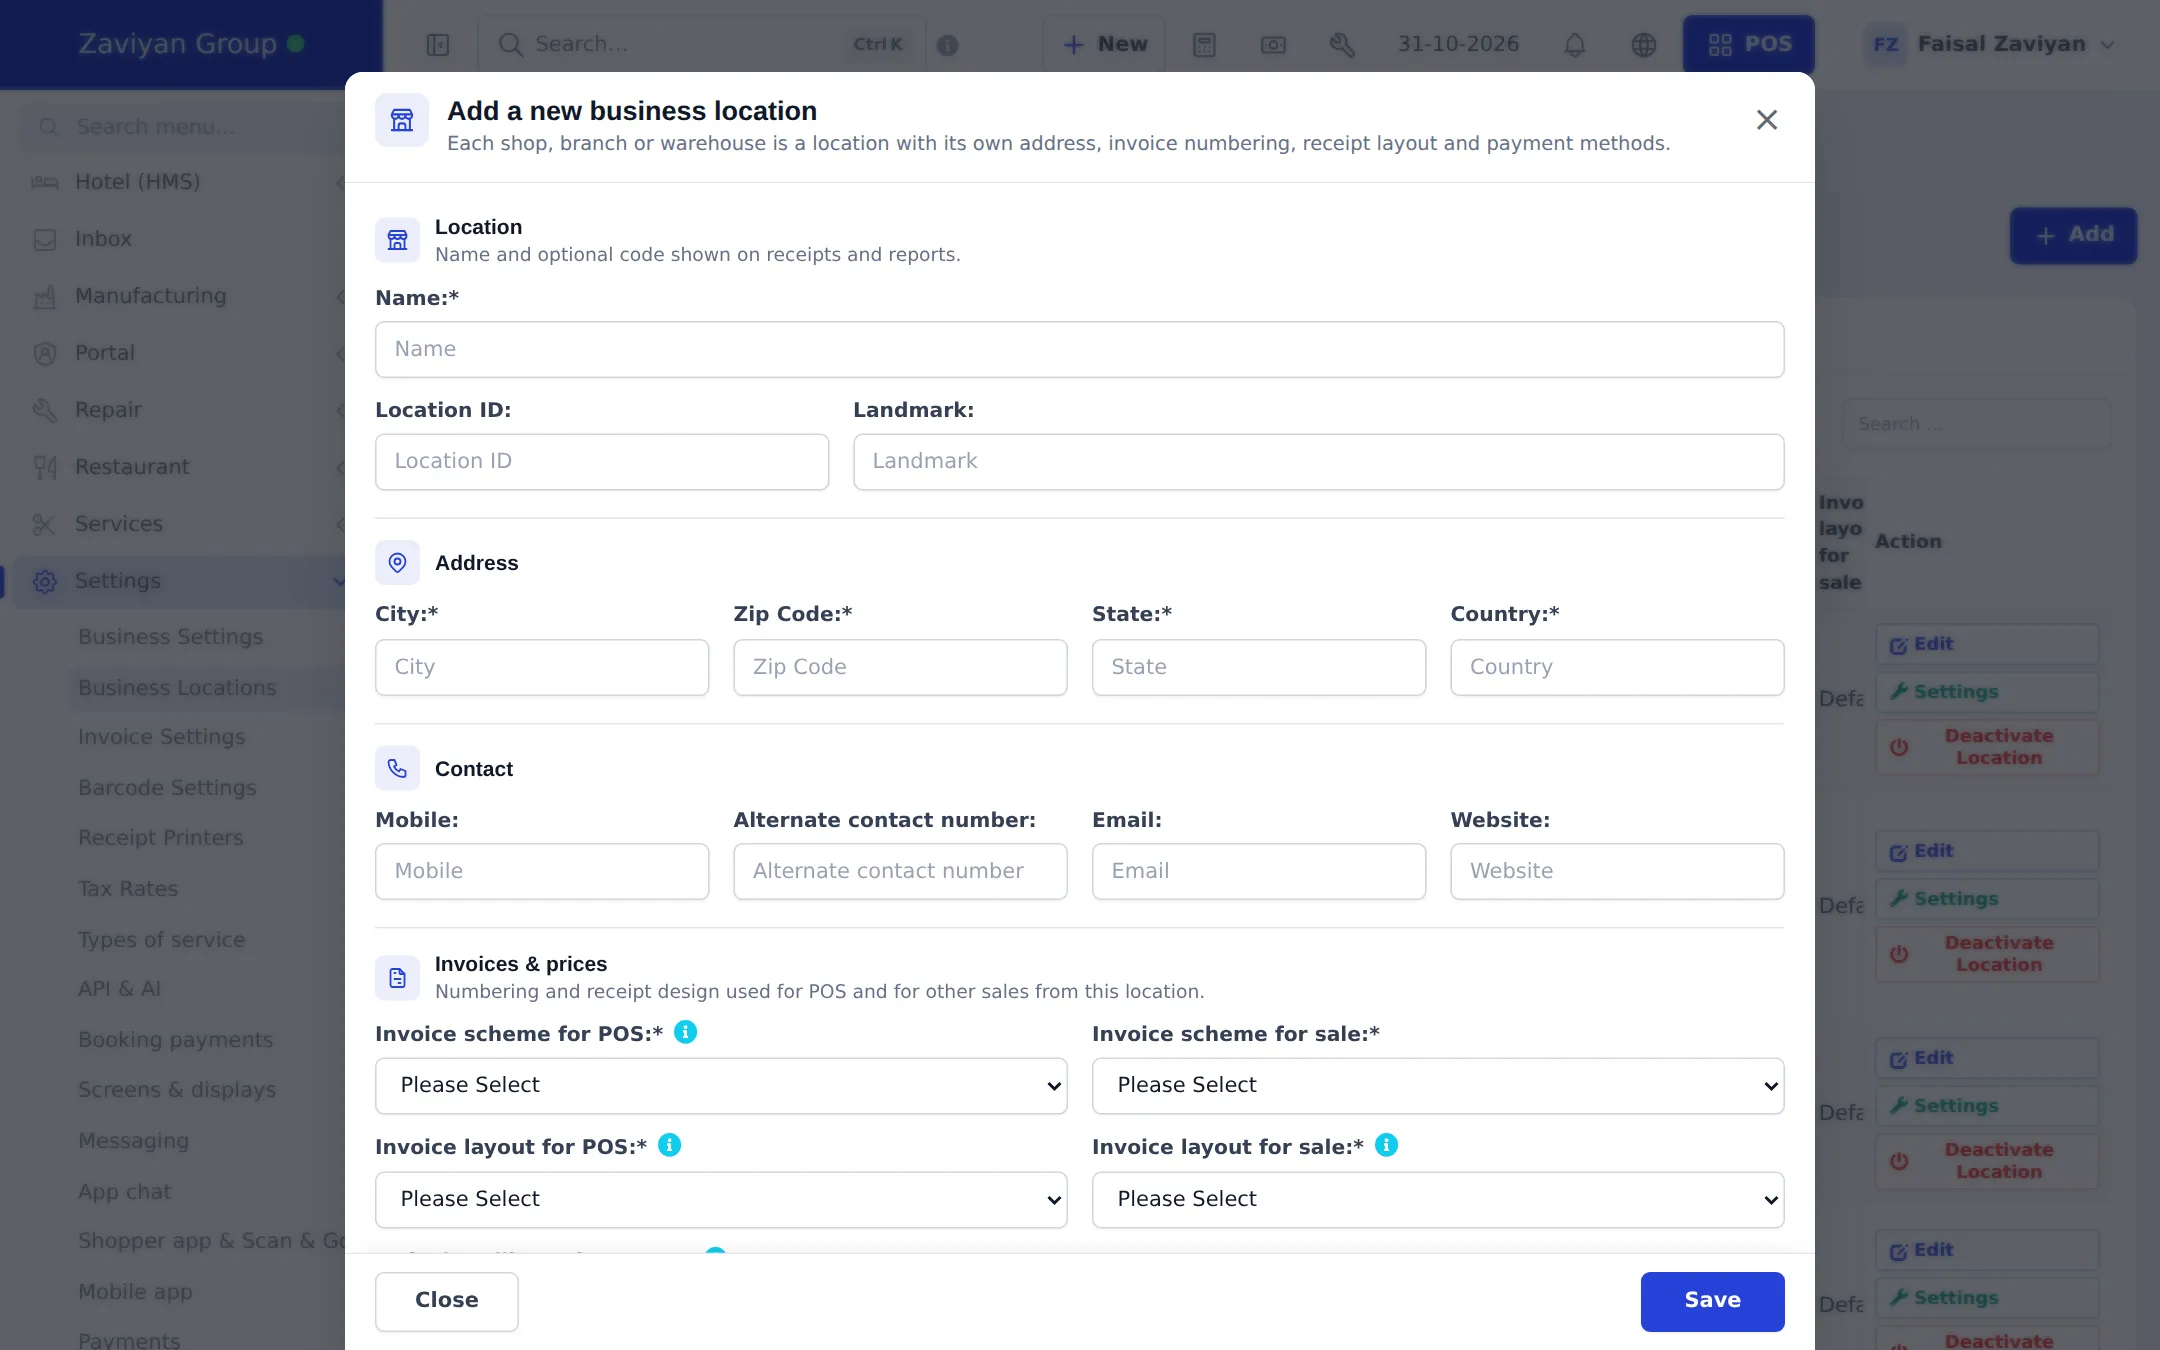The width and height of the screenshot is (2160, 1350).
Task: Click into the Country field
Action: (1617, 668)
